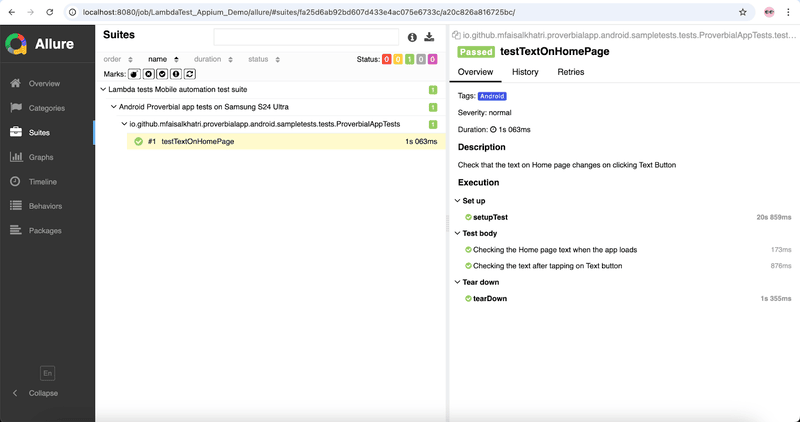Screen dimensions: 800x422
Task: Bookmark this page with the star
Action: tap(743, 12)
